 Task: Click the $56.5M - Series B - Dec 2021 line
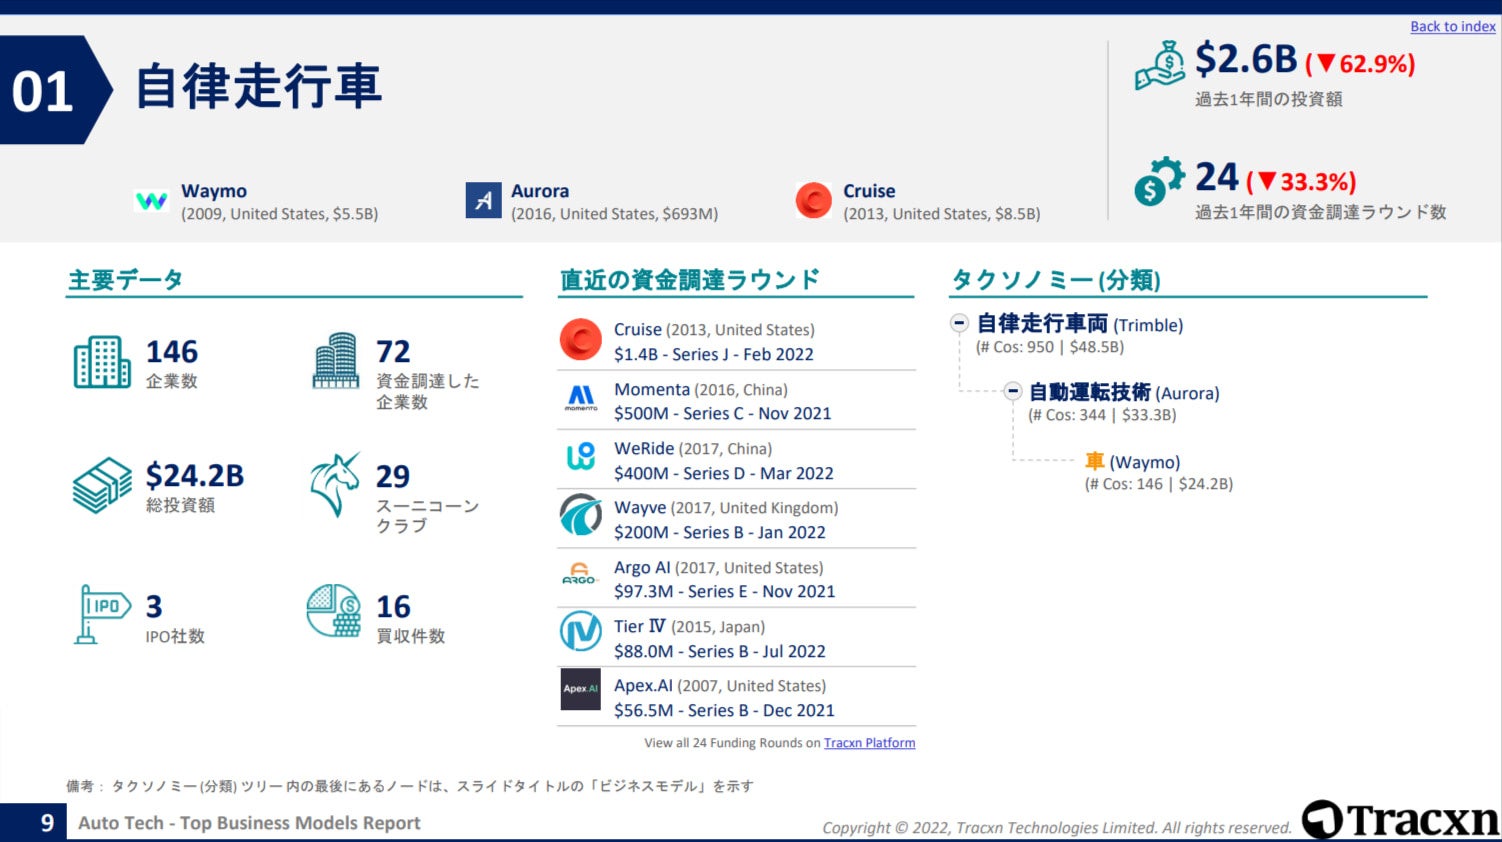(724, 710)
